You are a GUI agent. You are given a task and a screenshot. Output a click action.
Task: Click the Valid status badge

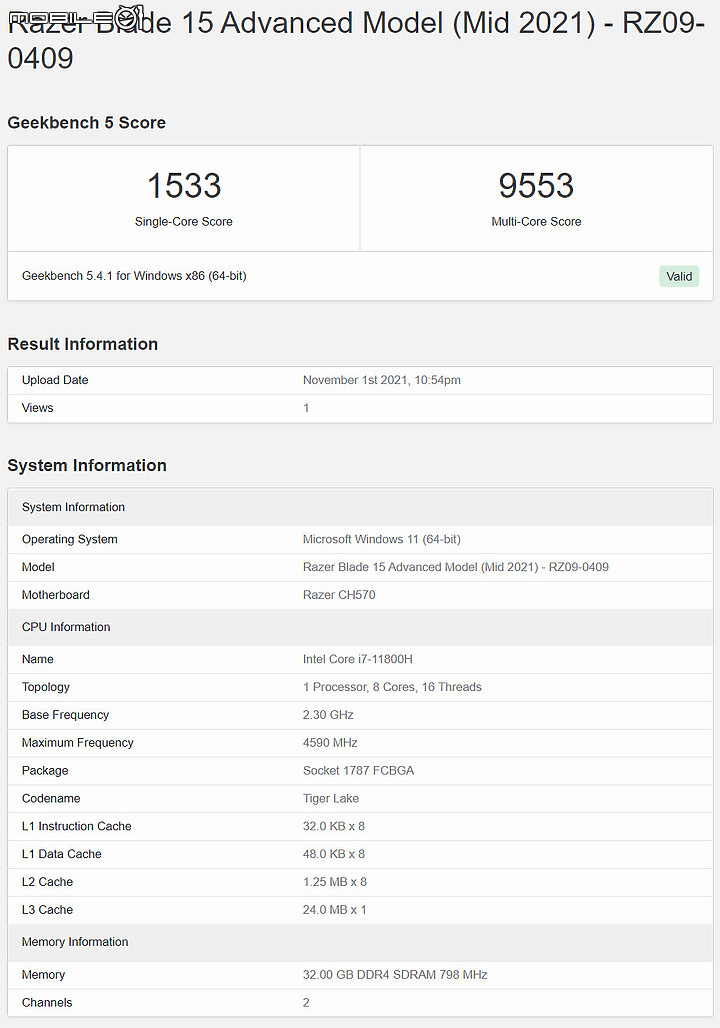[x=679, y=276]
